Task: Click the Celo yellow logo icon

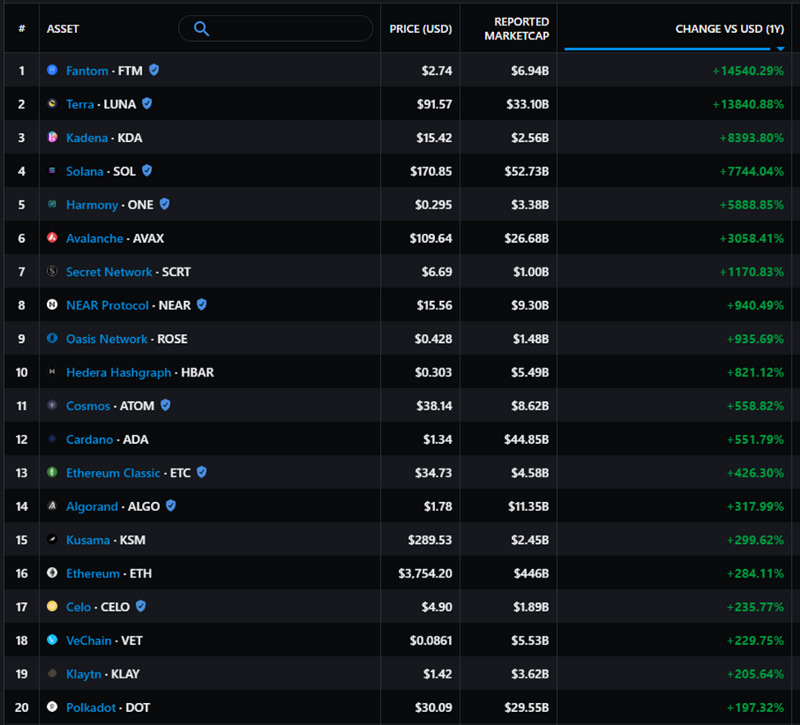Action: tap(52, 606)
